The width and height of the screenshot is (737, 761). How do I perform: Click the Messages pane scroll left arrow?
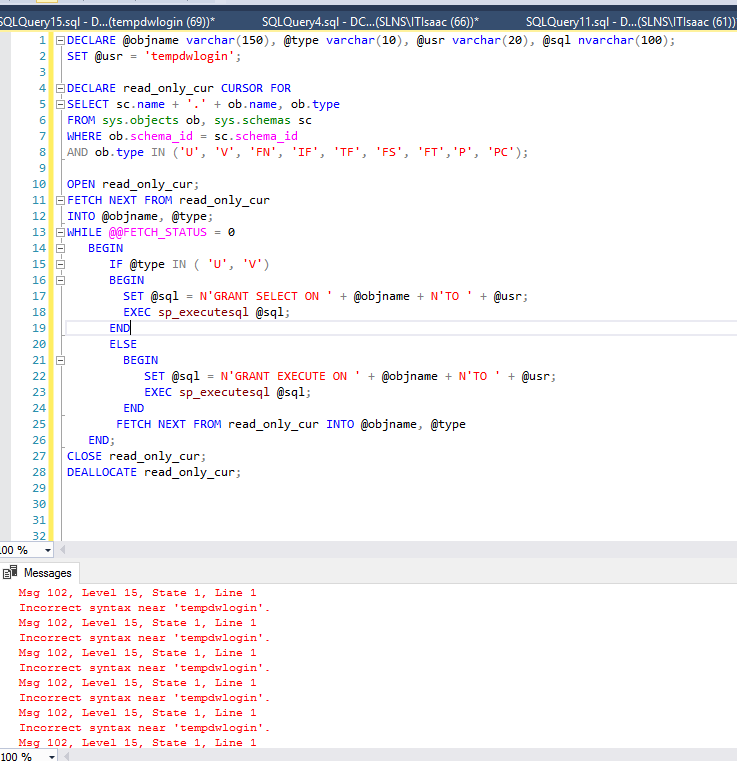(x=66, y=757)
